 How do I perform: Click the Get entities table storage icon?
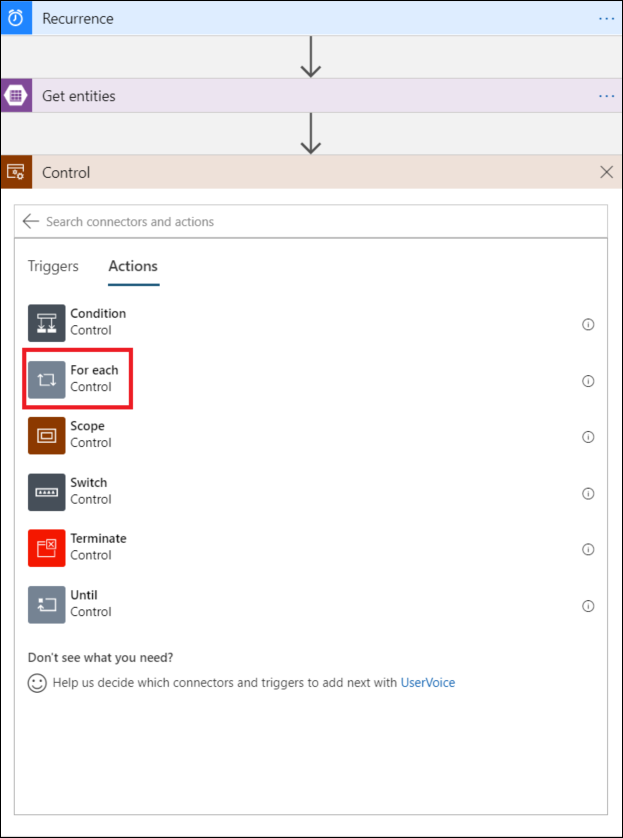click(16, 96)
